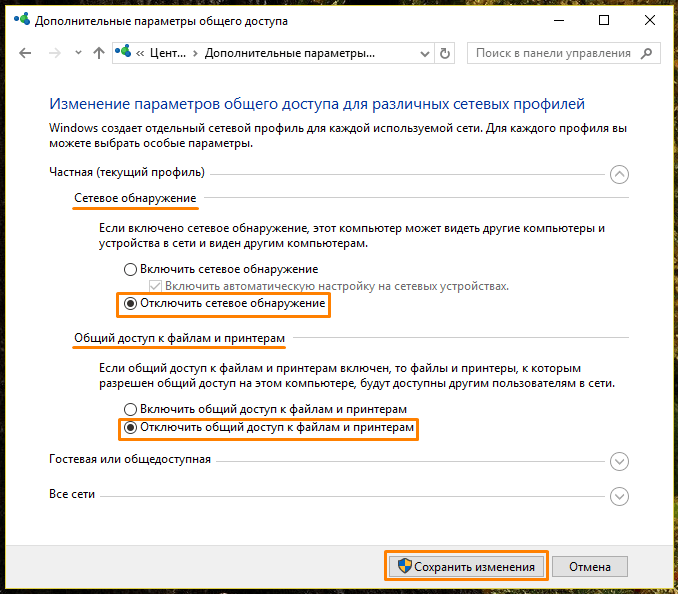Minimize the sharing settings window
This screenshot has height=594, width=678.
coord(559,20)
